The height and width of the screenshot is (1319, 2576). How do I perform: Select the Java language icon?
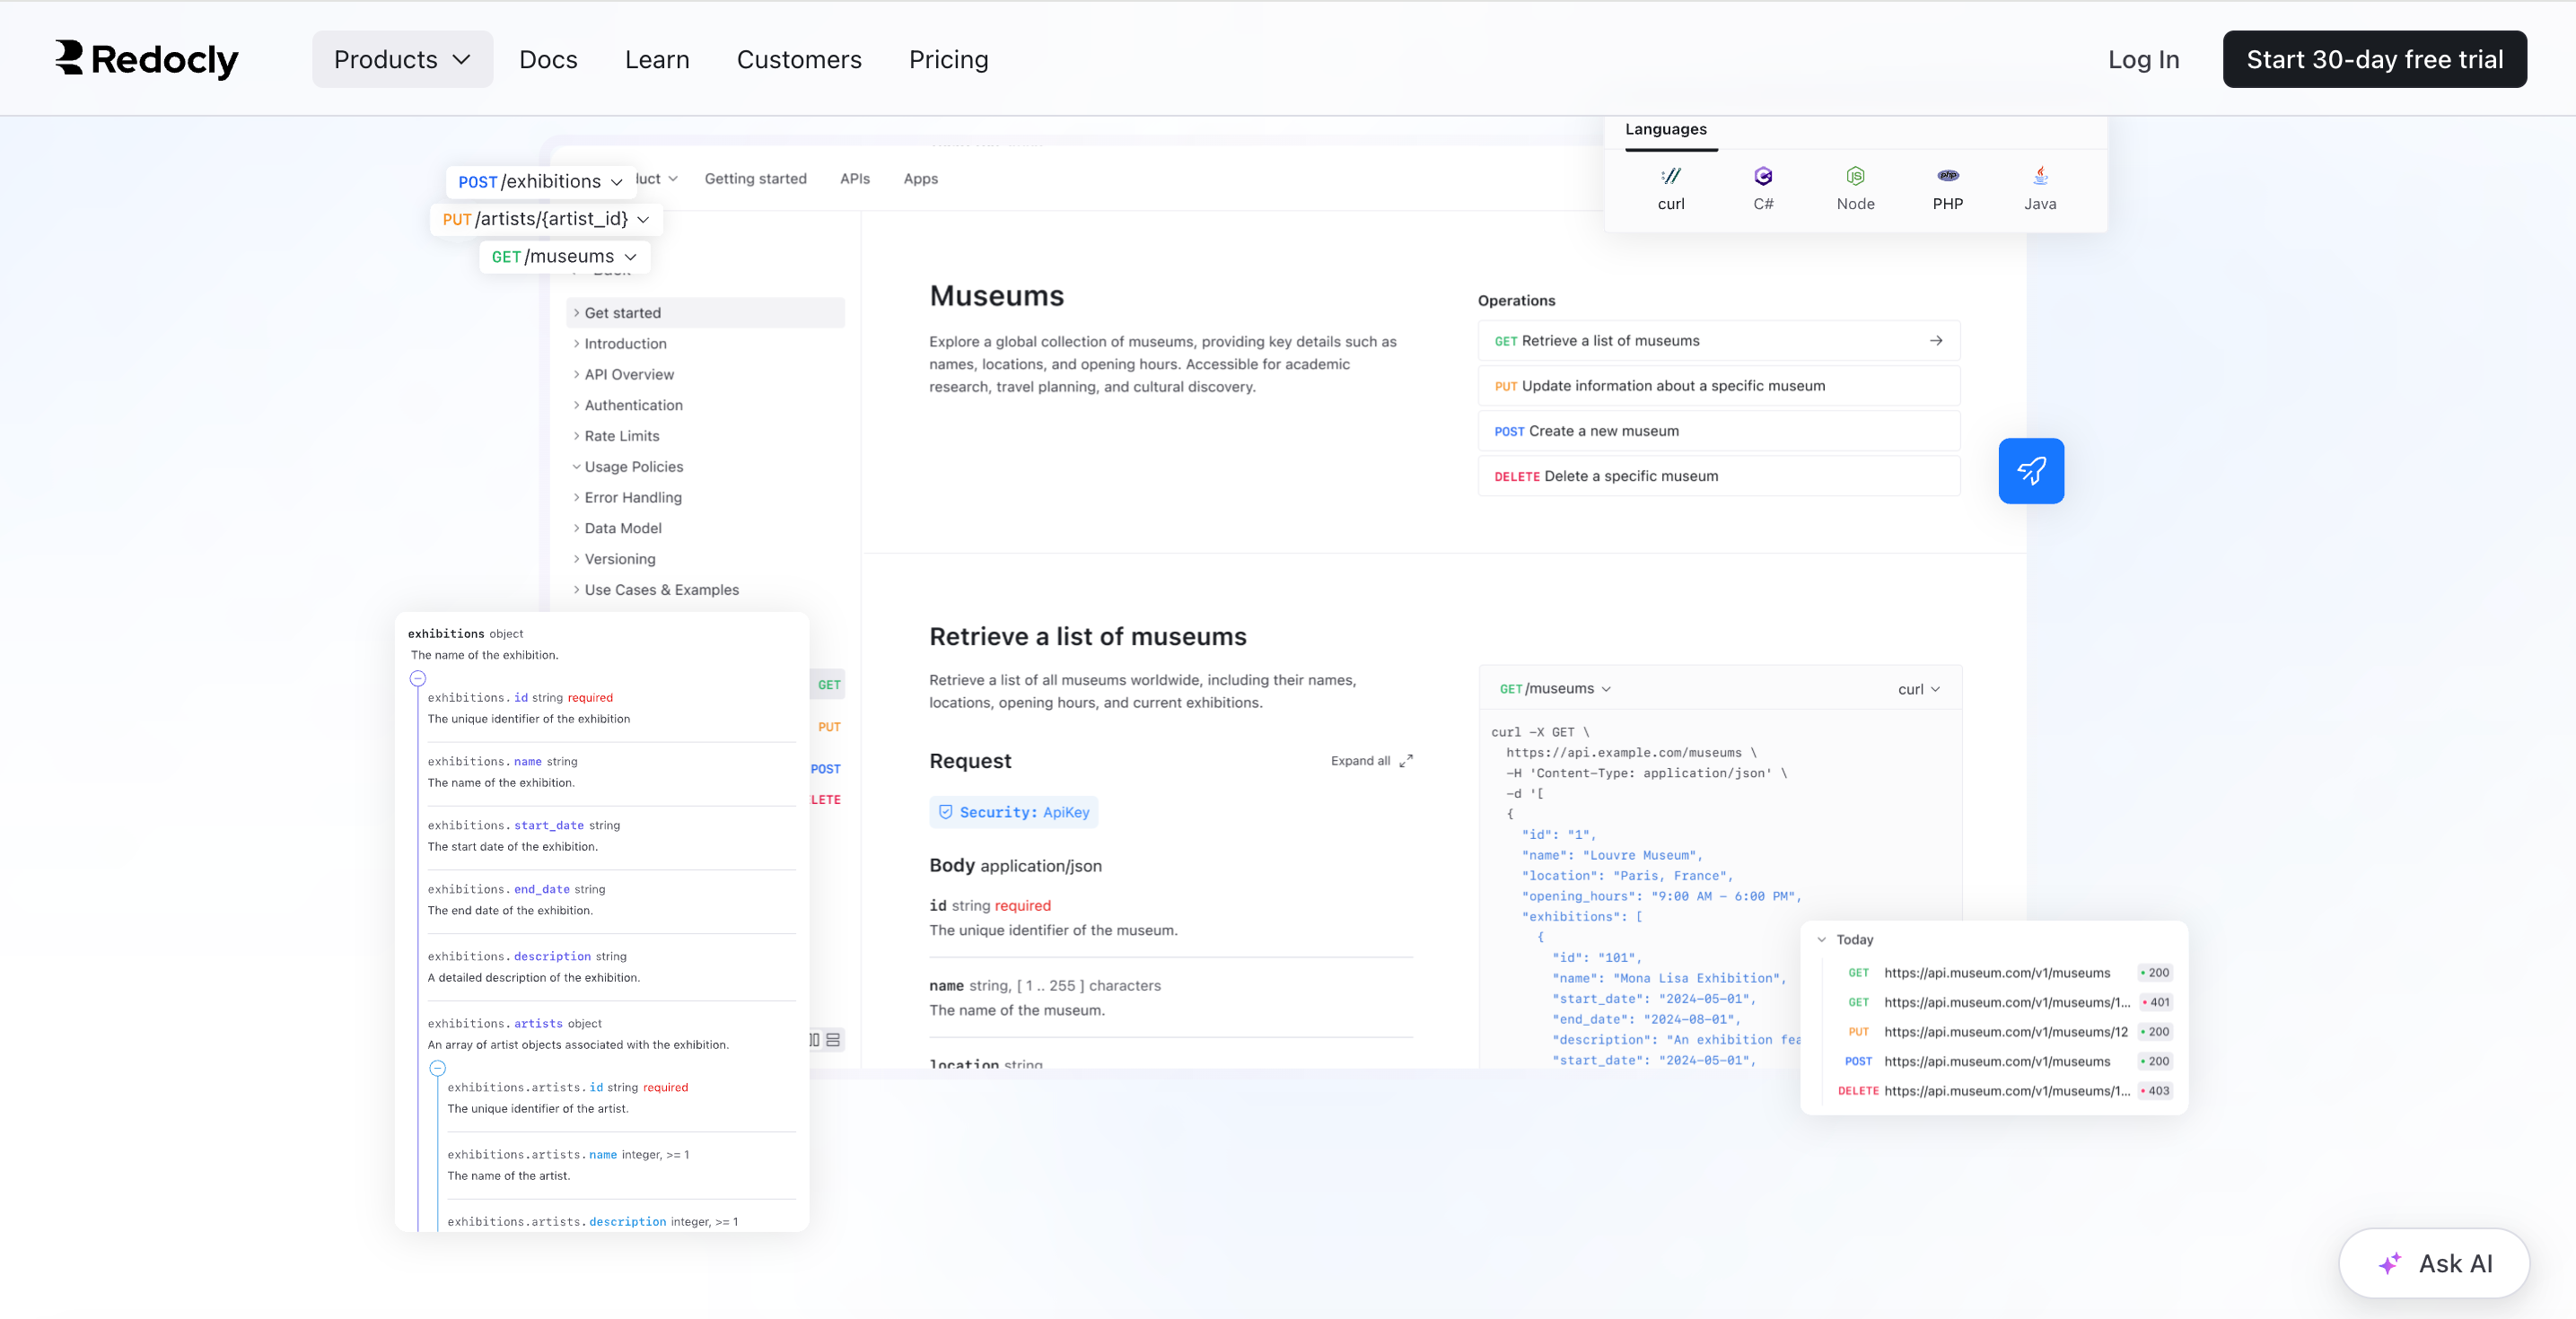click(x=2040, y=177)
